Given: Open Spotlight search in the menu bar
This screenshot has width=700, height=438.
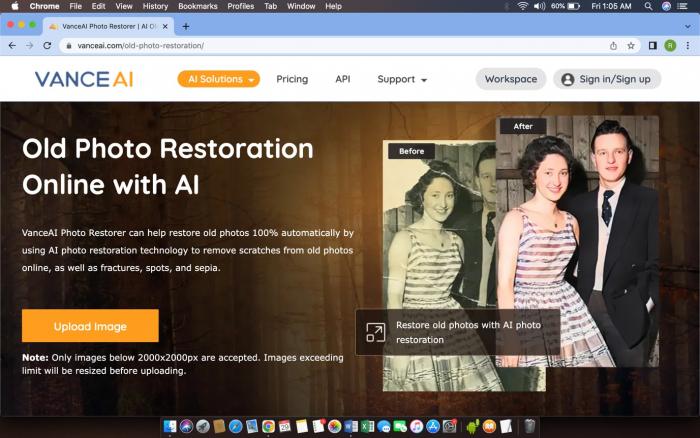Looking at the screenshot, I should (x=648, y=6).
